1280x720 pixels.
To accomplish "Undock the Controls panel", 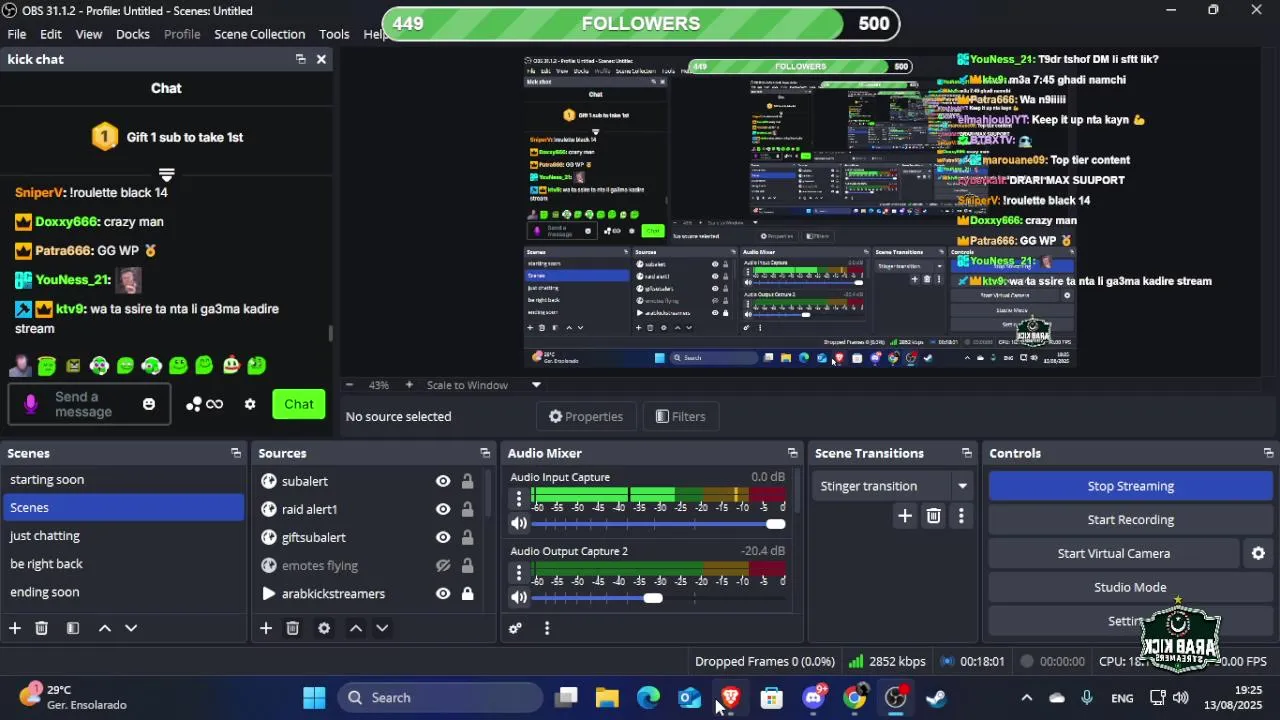I will (x=1268, y=453).
